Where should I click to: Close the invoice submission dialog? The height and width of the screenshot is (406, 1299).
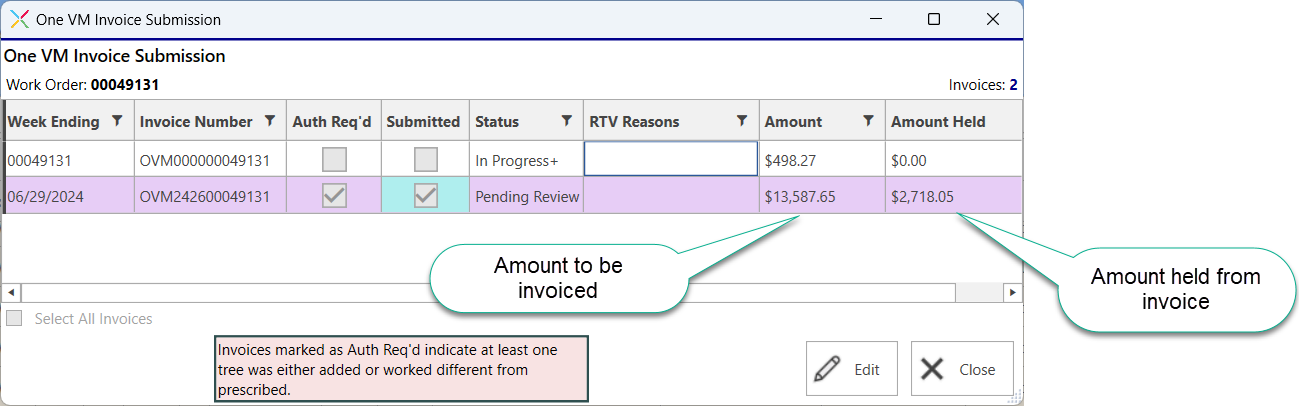click(x=962, y=369)
